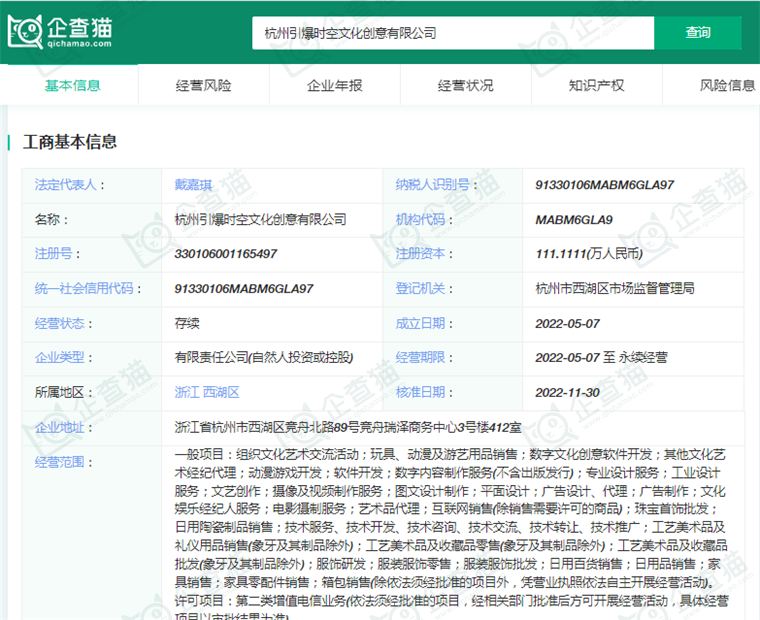Open the 知识产权 tab
The image size is (760, 620).
pos(596,85)
